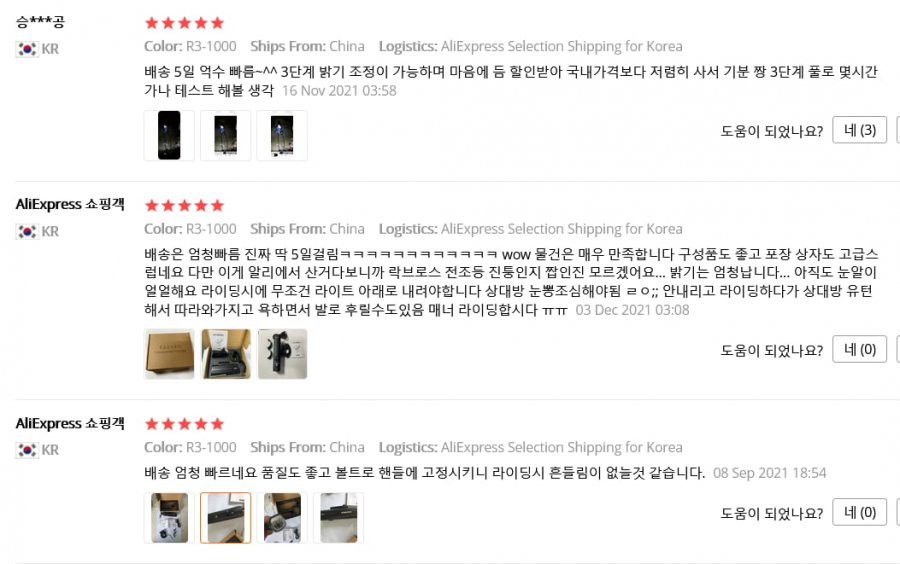Viewport: 900px width, 564px height.
Task: Click Korean flag icon of second reviewer
Action: pyautogui.click(x=26, y=232)
